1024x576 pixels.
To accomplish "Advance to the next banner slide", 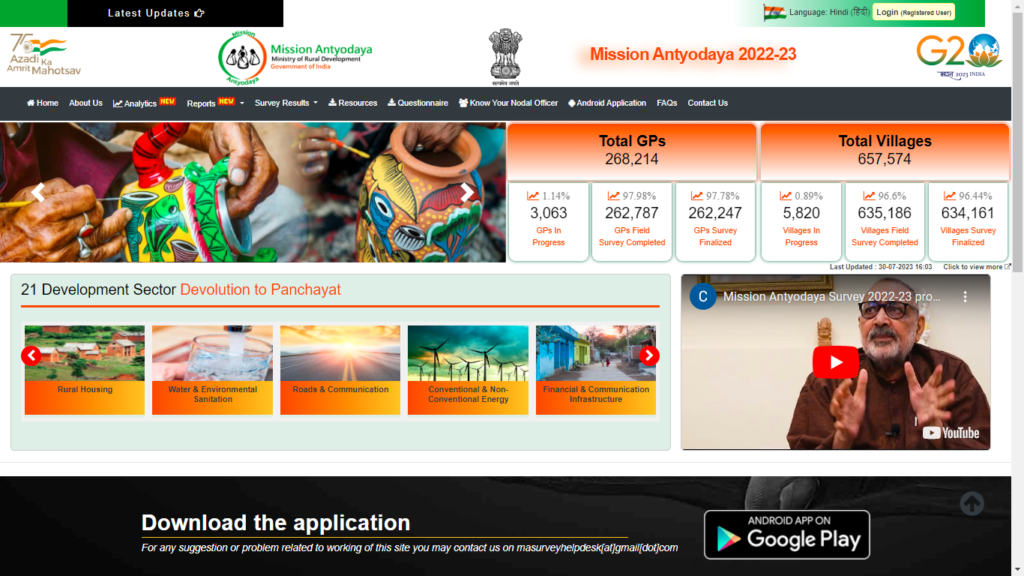I will point(466,192).
